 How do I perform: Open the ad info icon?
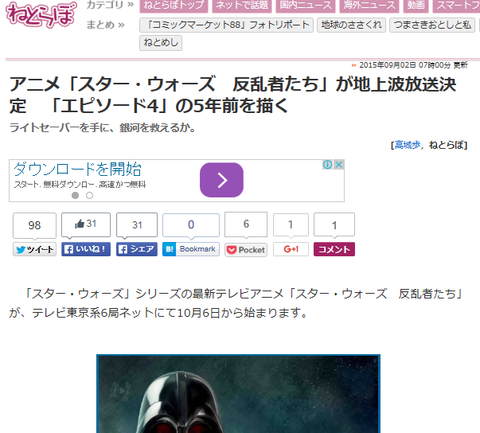[327, 164]
